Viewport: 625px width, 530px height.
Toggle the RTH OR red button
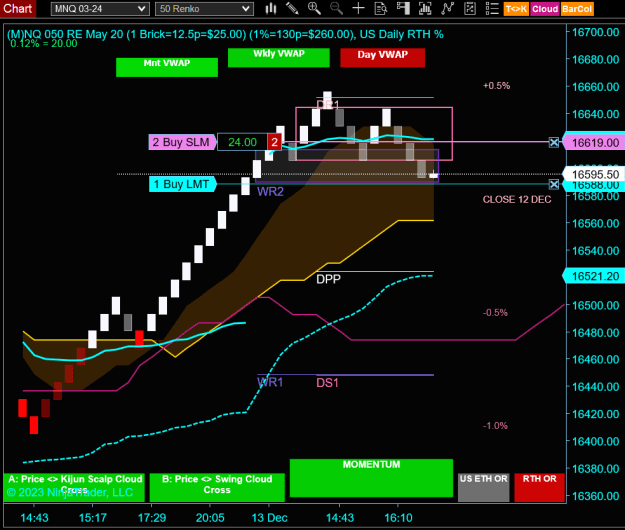(x=539, y=487)
